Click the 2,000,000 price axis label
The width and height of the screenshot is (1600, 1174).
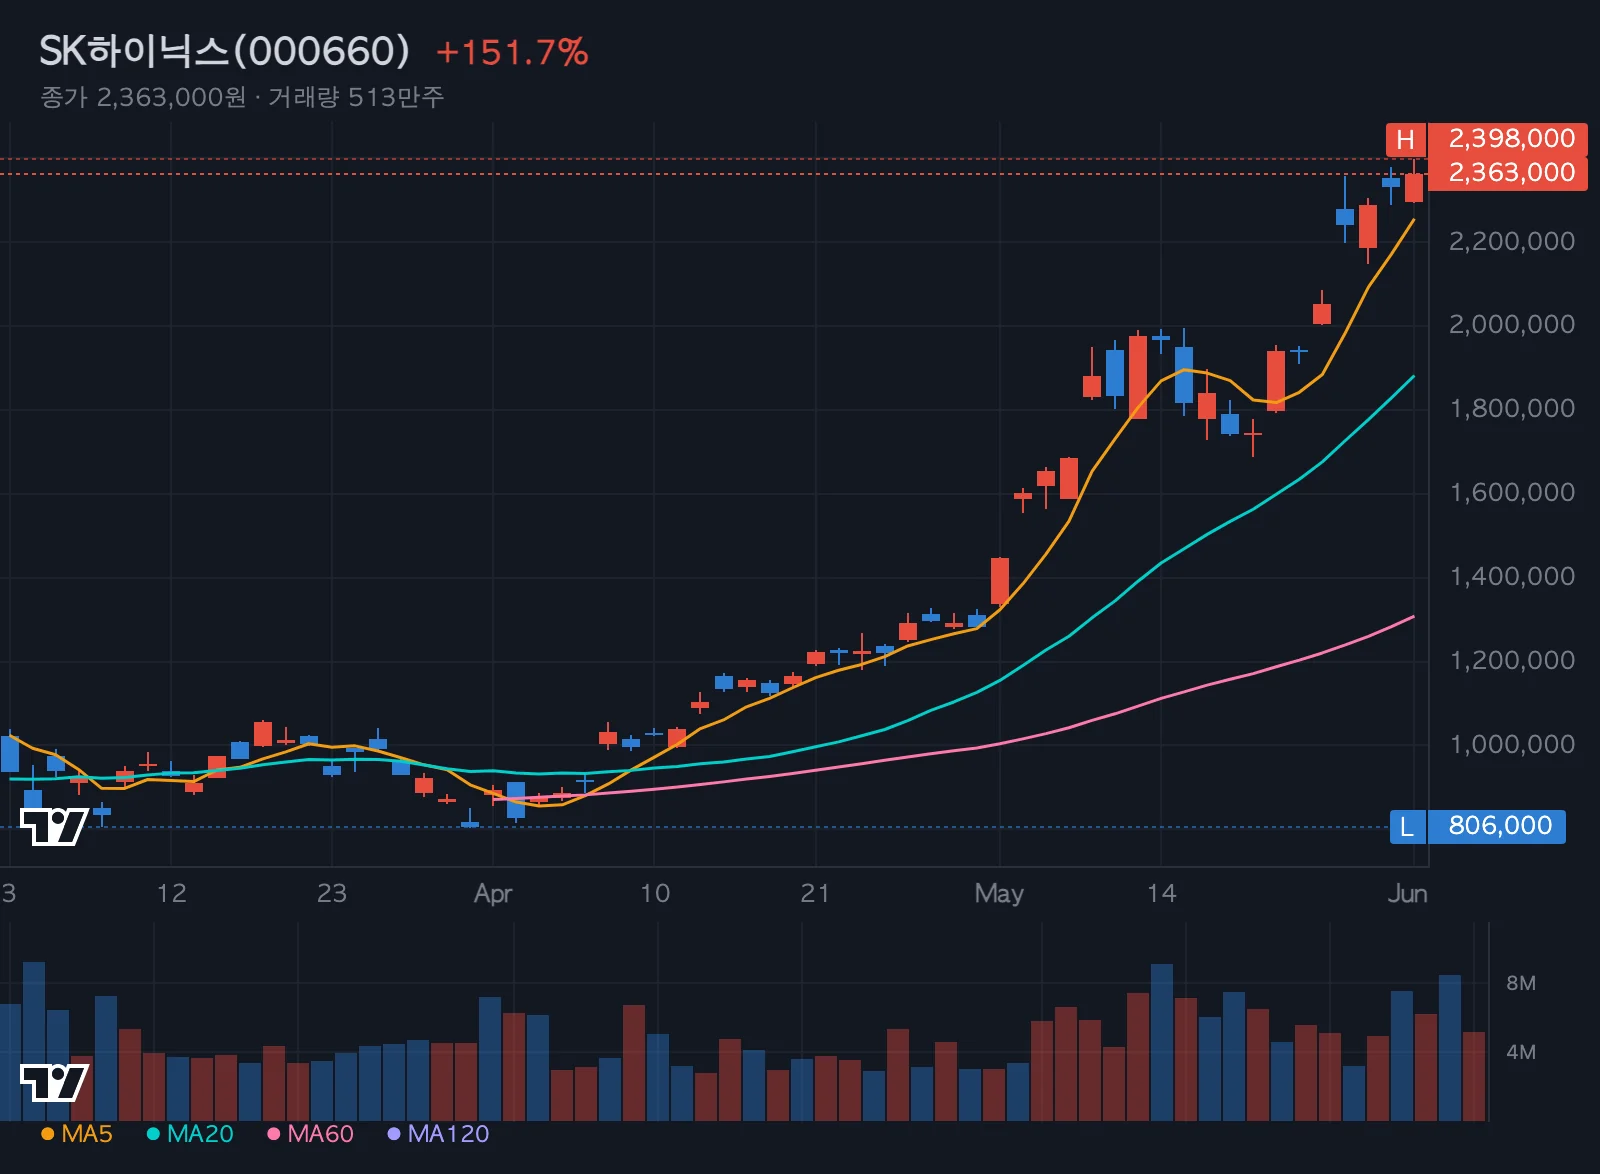coord(1512,324)
